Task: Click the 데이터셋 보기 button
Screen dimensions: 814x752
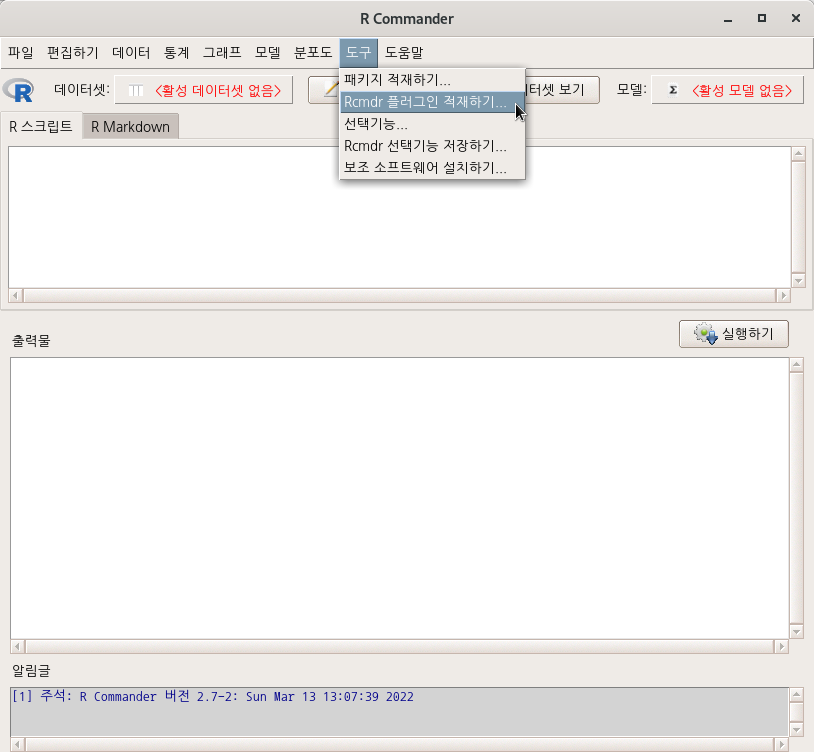Action: coord(562,90)
